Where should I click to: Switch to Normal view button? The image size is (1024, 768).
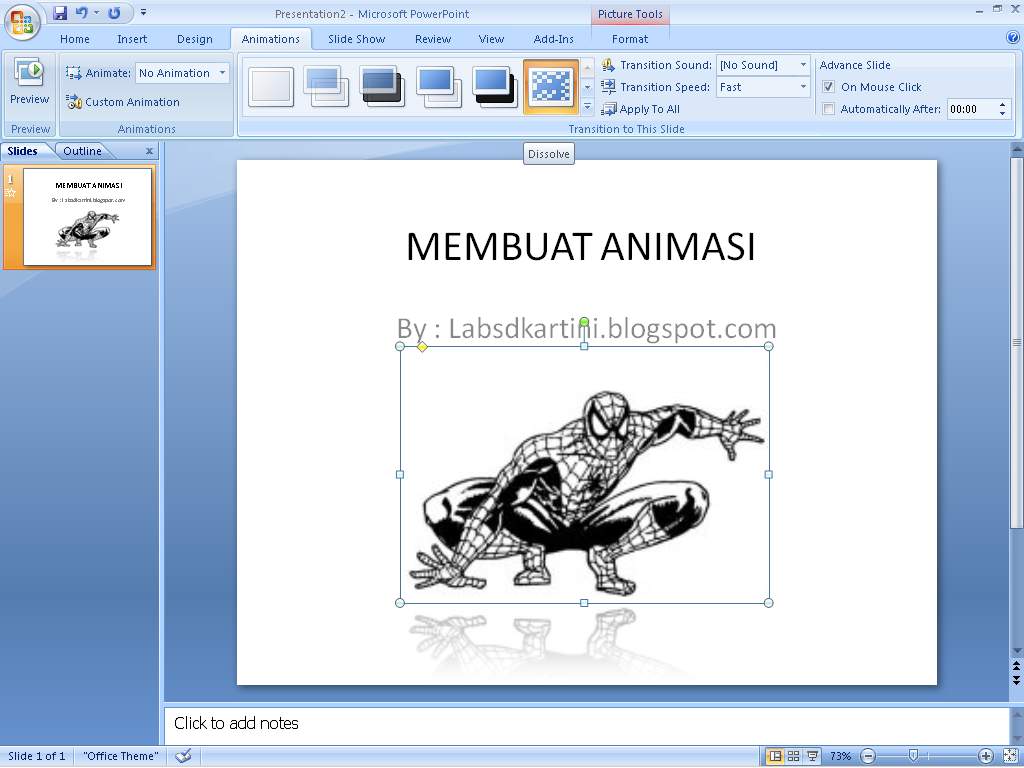775,756
